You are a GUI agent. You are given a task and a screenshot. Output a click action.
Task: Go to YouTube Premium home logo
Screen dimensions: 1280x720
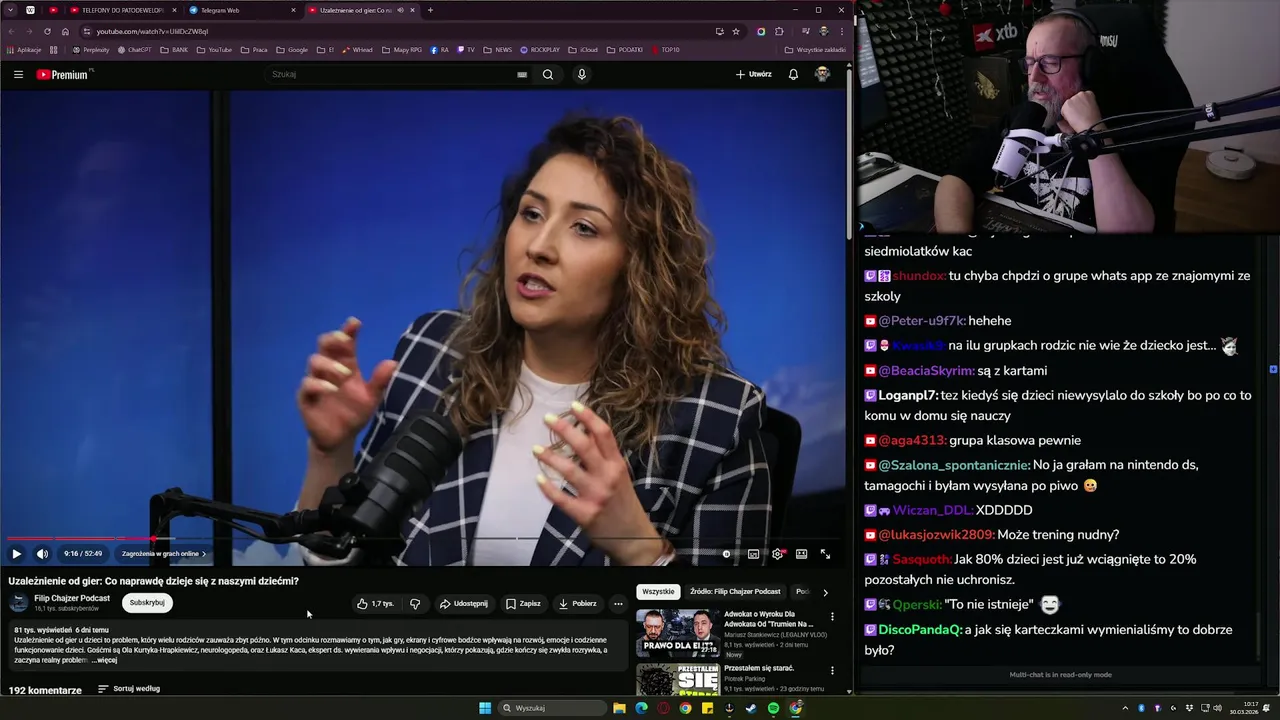point(62,74)
